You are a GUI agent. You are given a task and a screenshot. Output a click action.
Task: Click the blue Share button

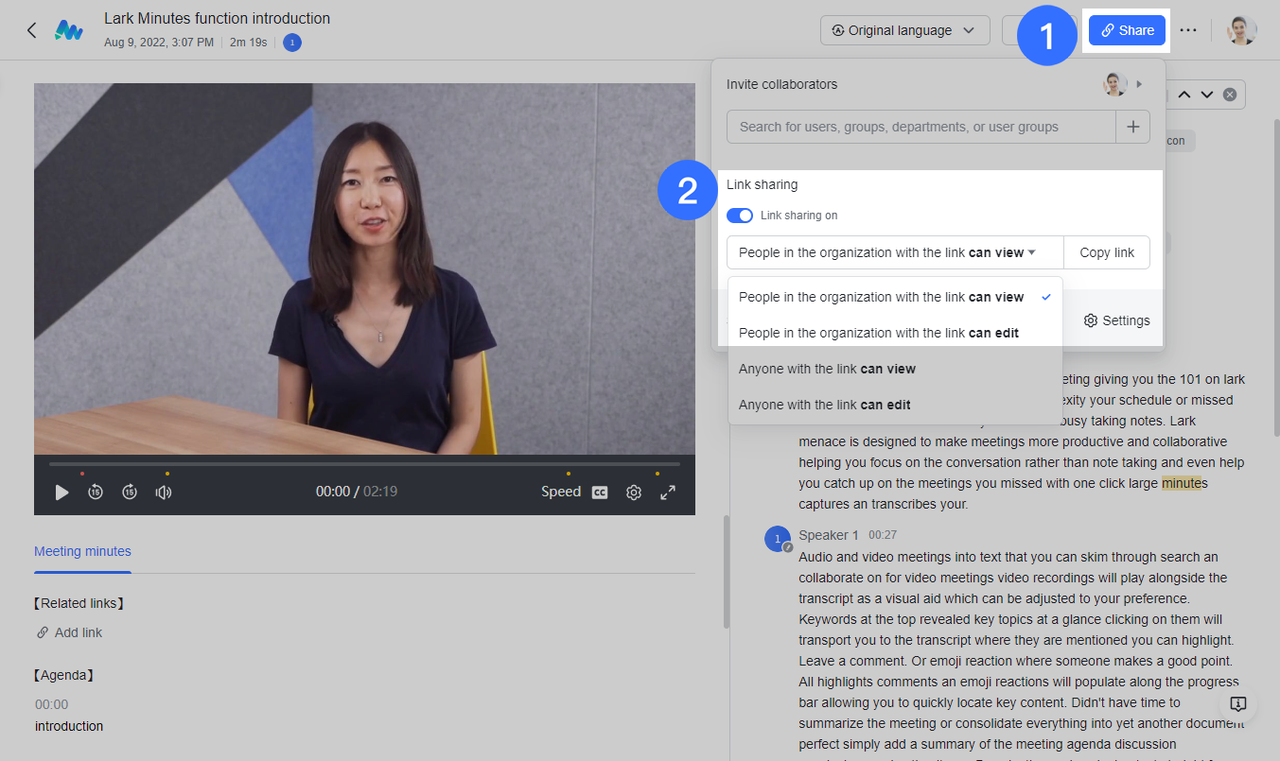[1127, 30]
